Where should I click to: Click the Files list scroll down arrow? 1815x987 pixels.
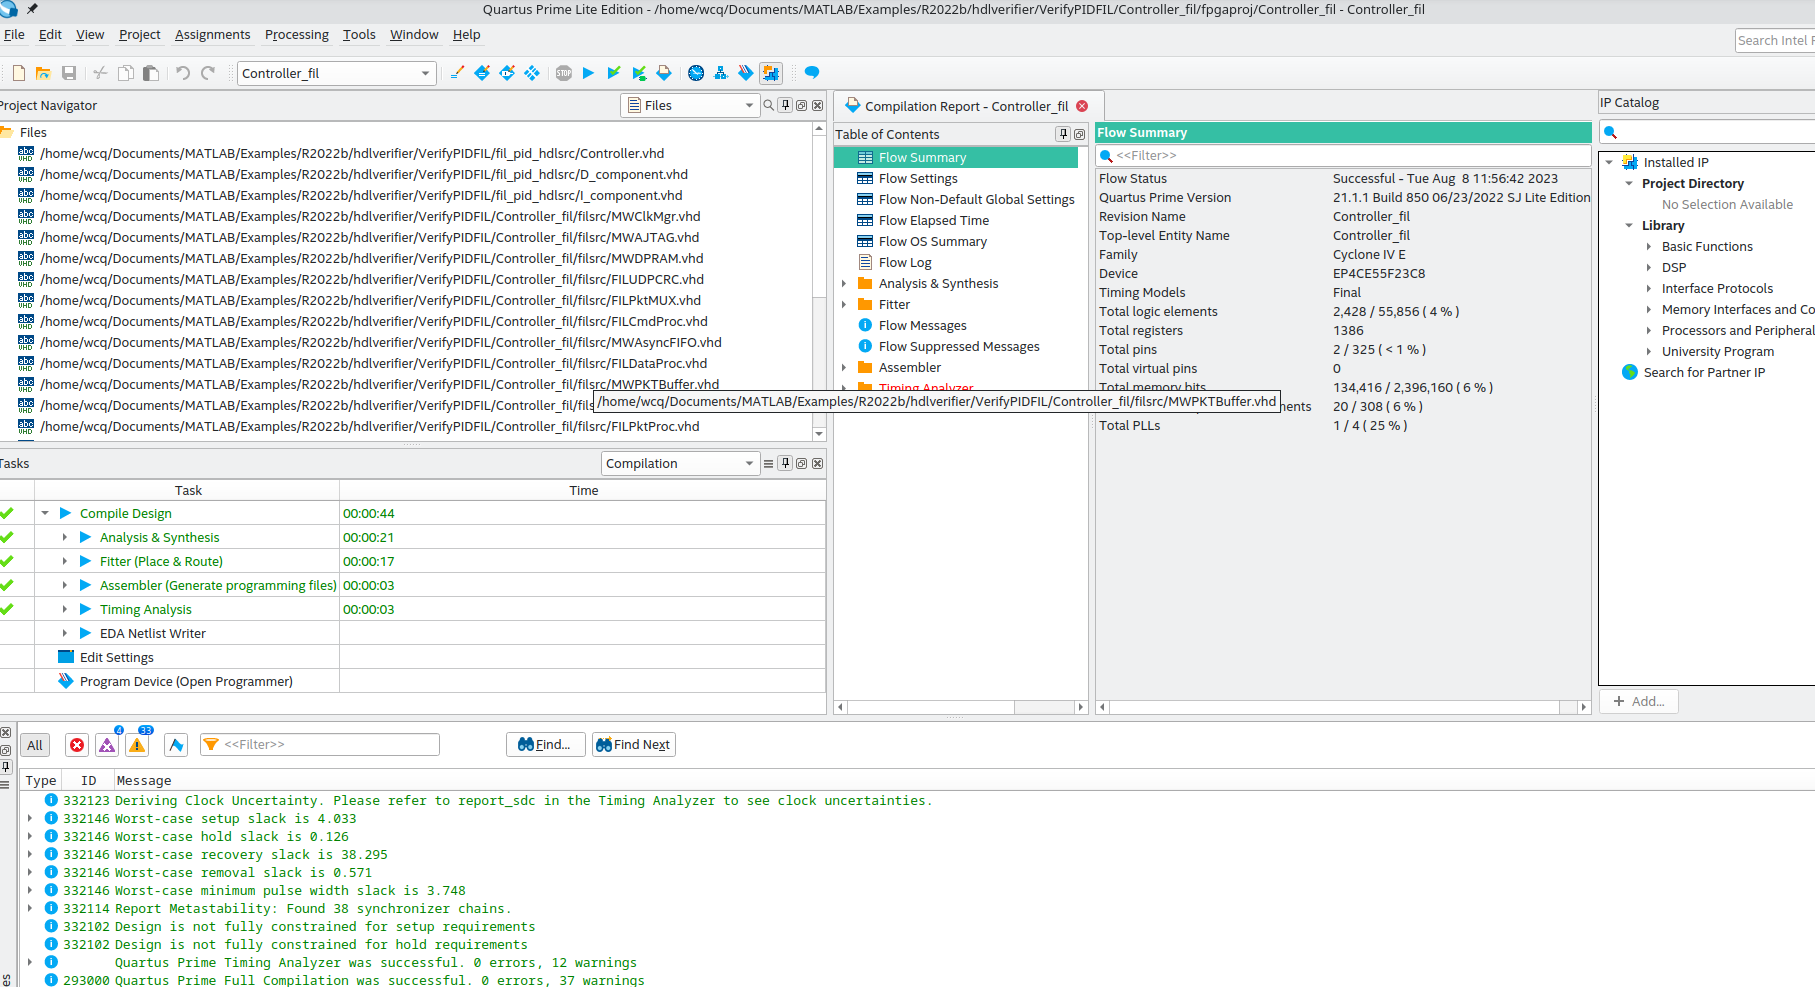point(819,434)
